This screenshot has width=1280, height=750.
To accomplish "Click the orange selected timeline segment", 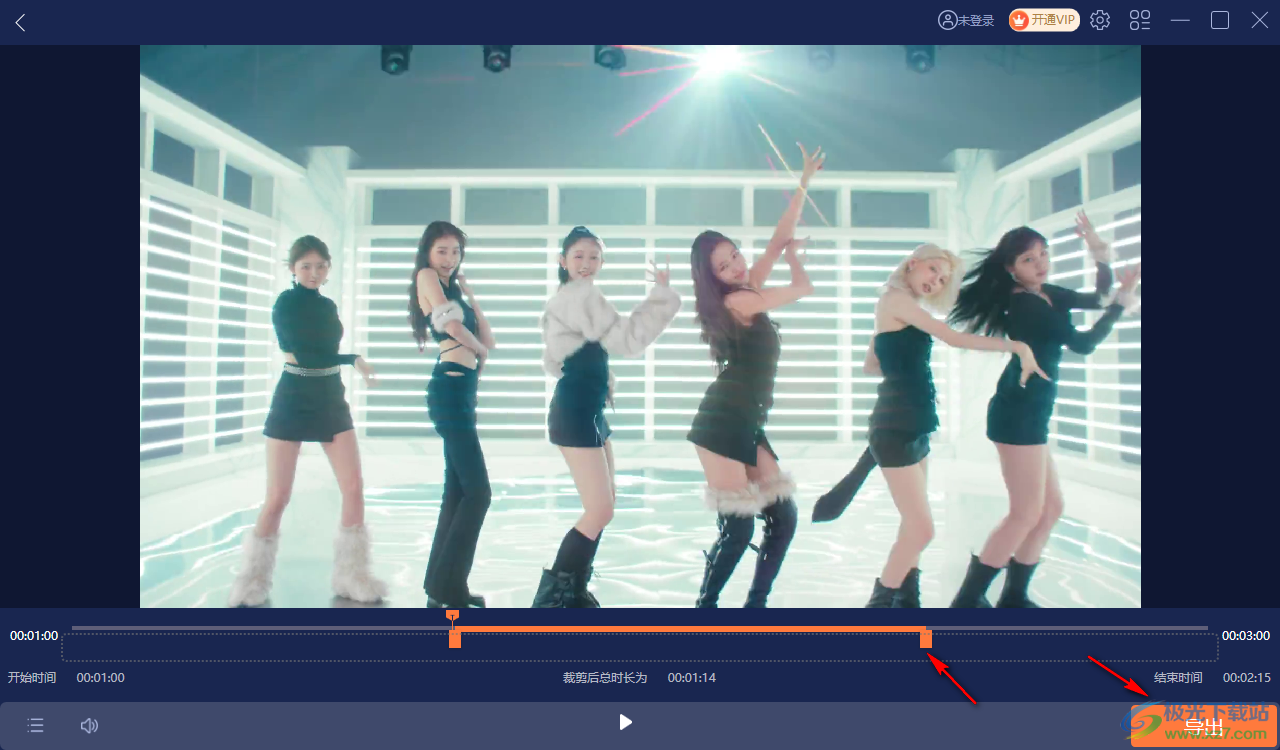I will point(690,629).
